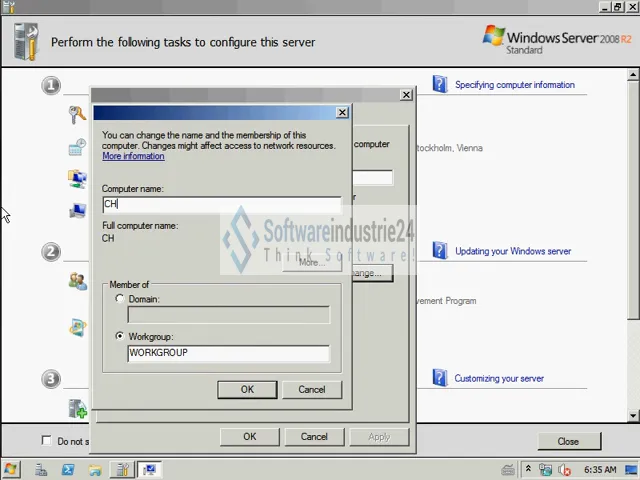The height and width of the screenshot is (480, 640).
Task: Click the configure networking icon
Action: click(x=77, y=179)
